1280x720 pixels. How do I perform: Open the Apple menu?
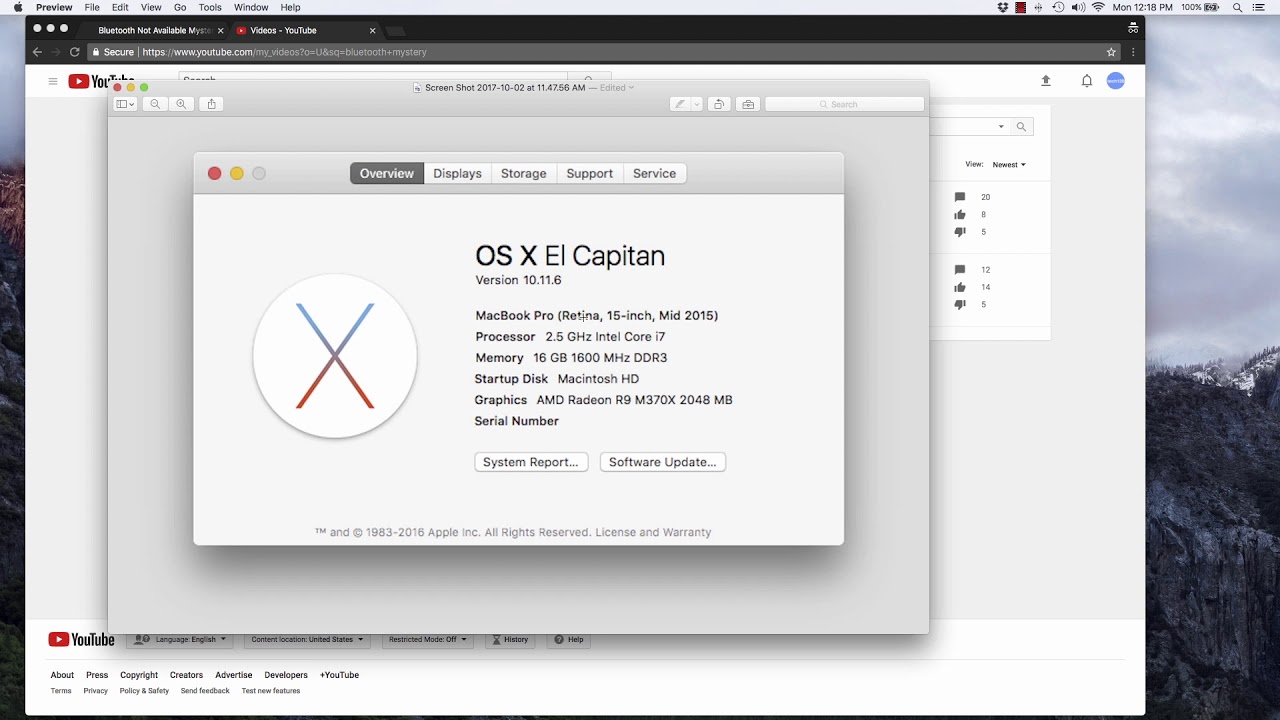point(17,7)
